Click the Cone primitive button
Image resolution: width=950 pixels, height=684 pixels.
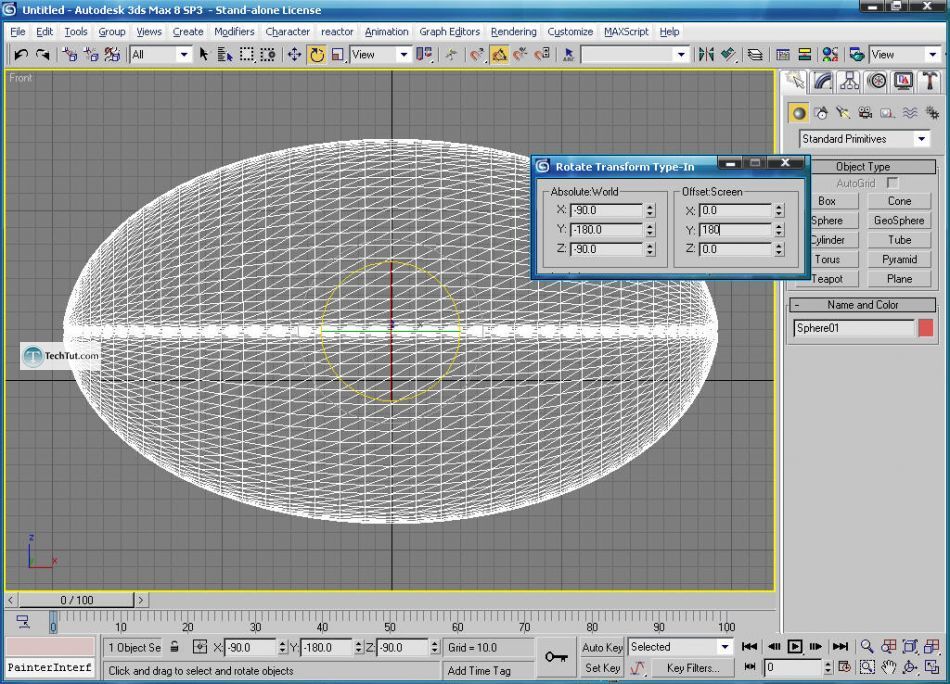(x=899, y=201)
